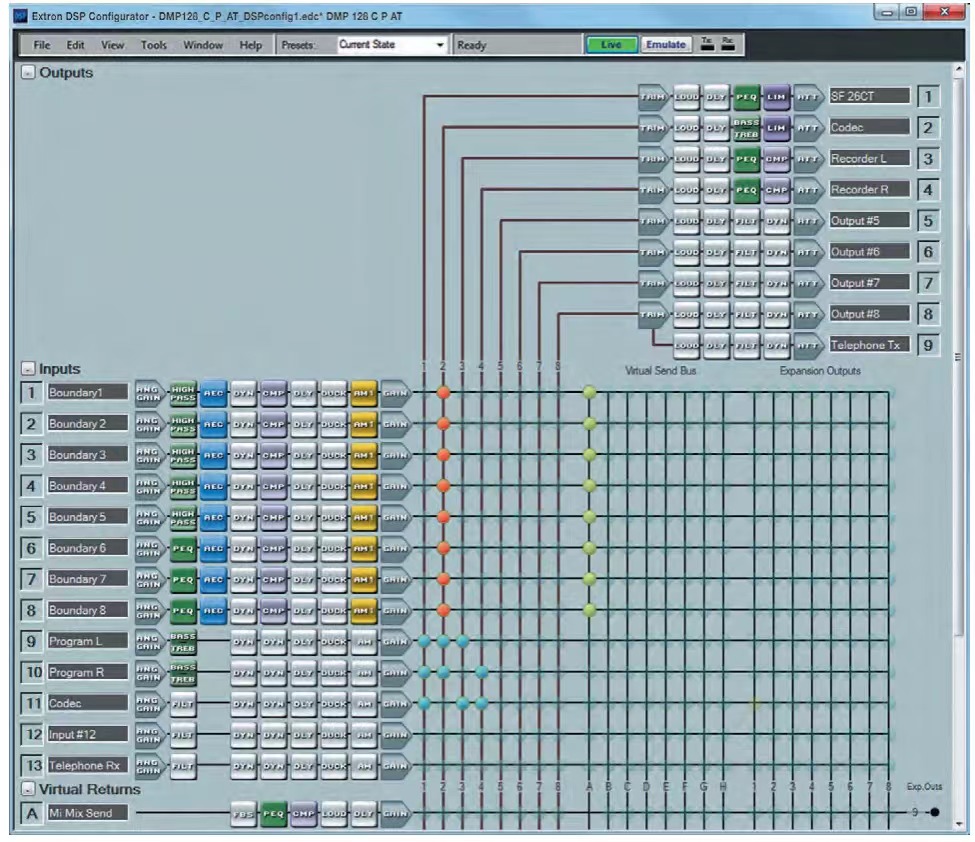This screenshot has width=975, height=842.
Task: Collapse the Virtual Returns section
Action: (x=27, y=789)
